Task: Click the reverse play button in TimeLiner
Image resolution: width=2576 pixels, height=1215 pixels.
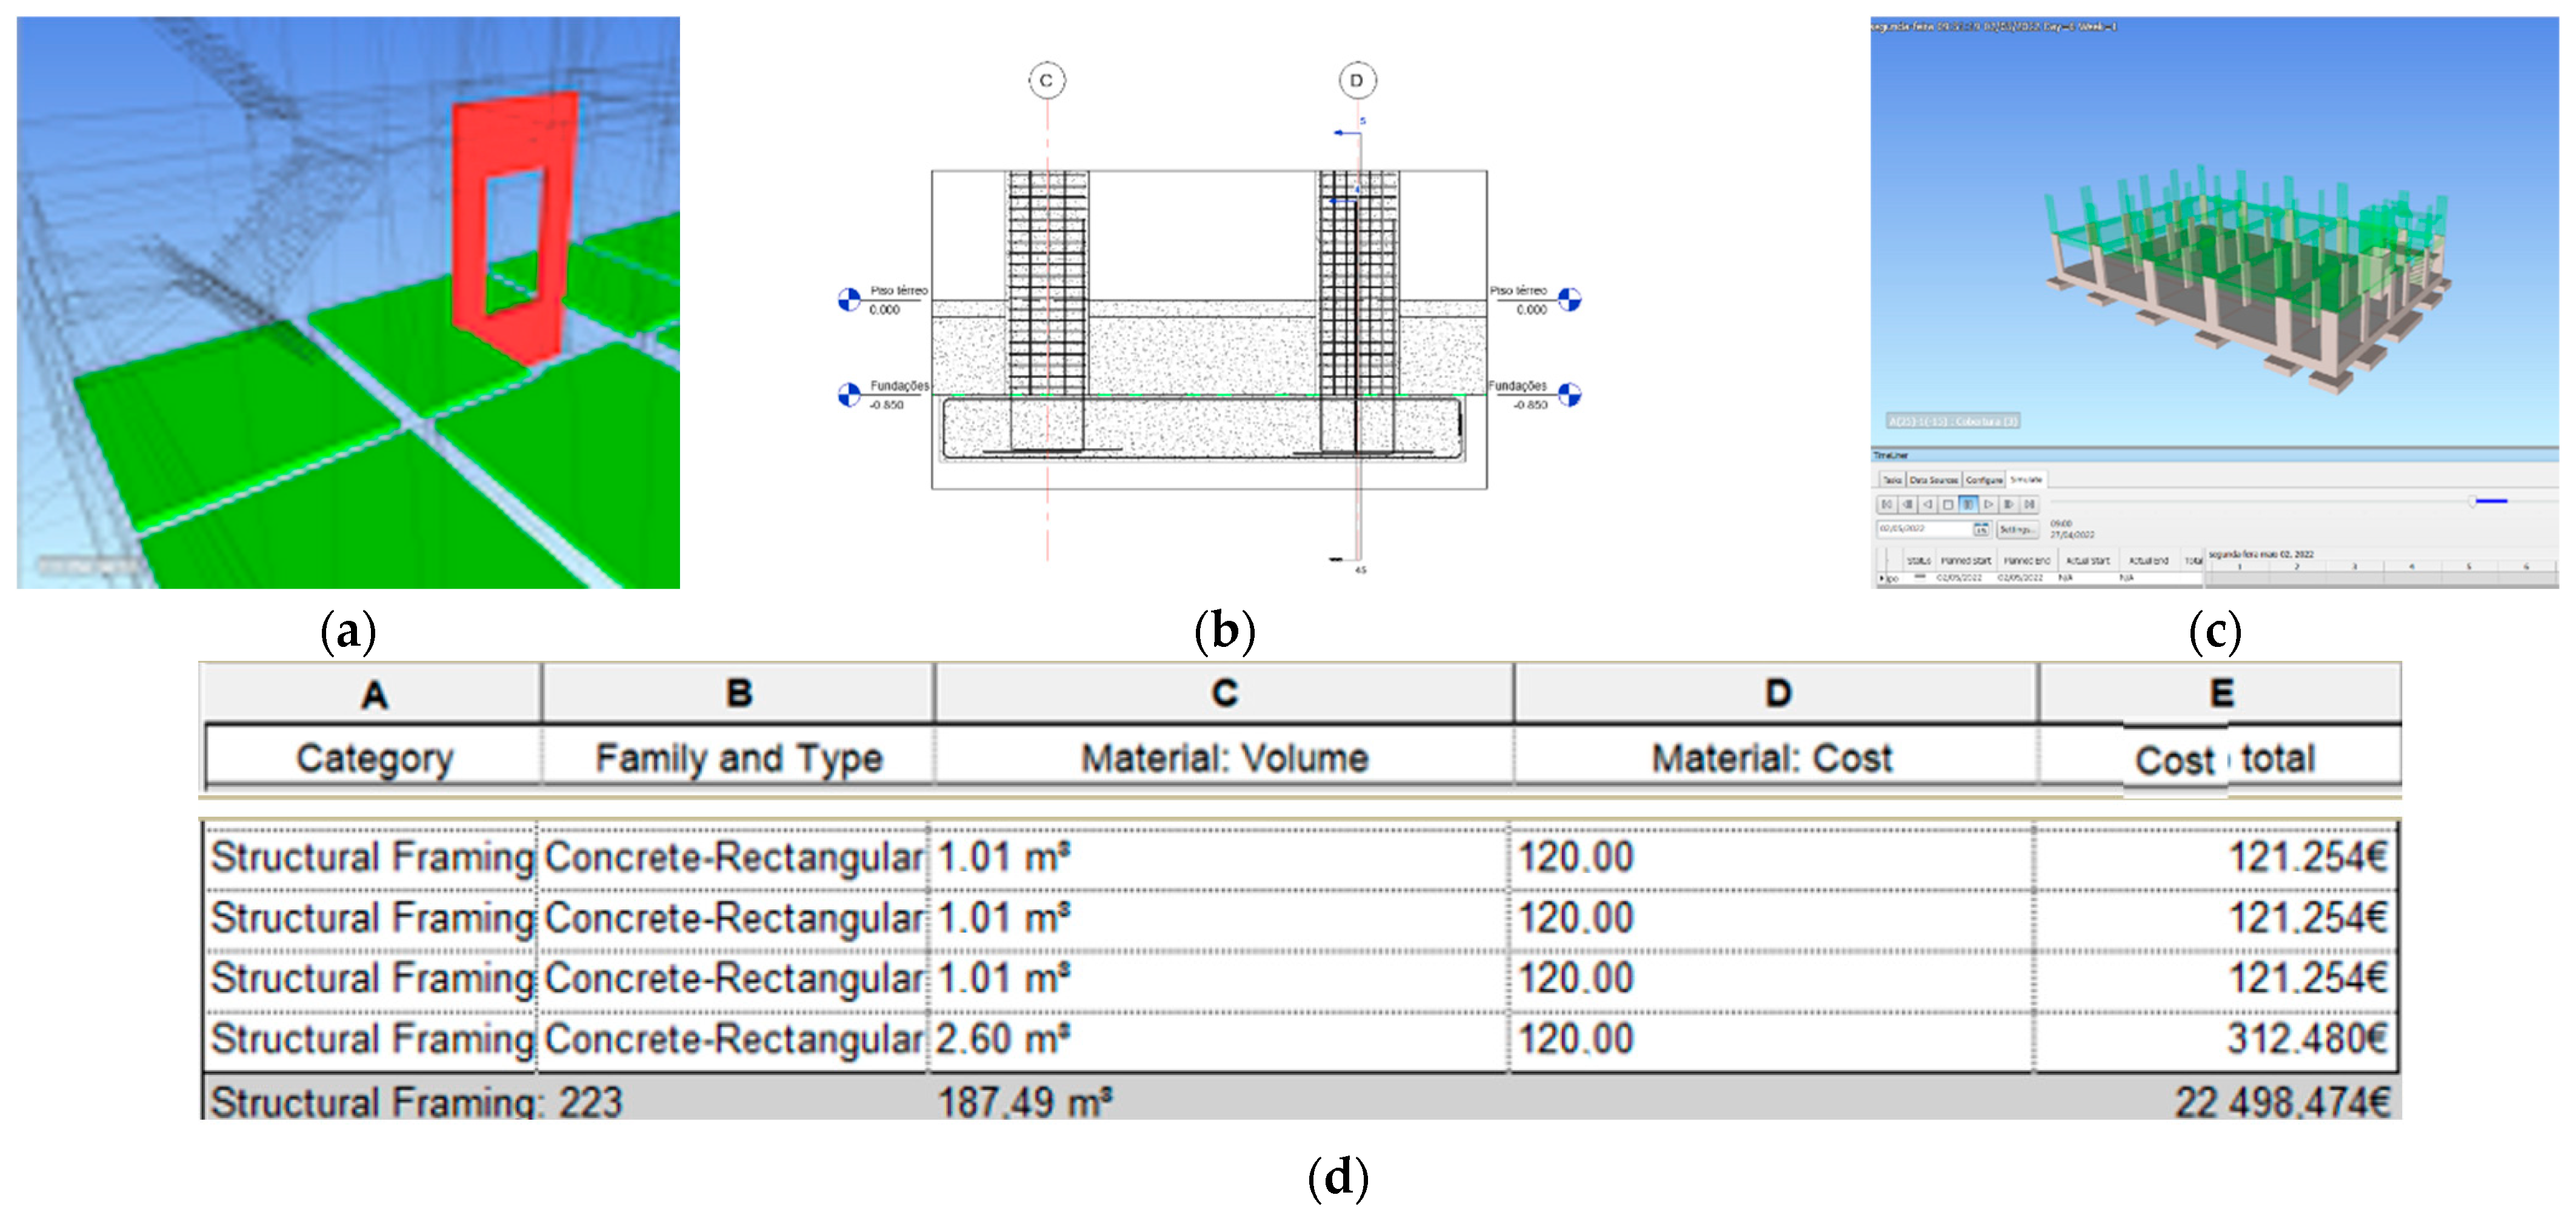Action: coord(1928,505)
